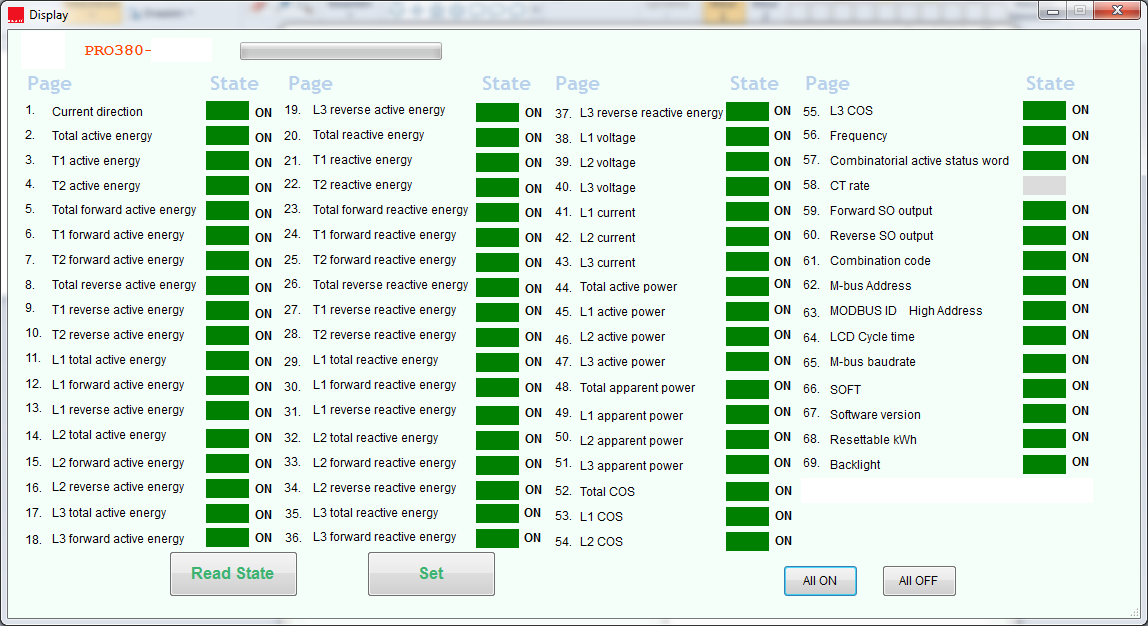Toggle the Total reactive energy state box
Screen dimensions: 1148x626
497,137
